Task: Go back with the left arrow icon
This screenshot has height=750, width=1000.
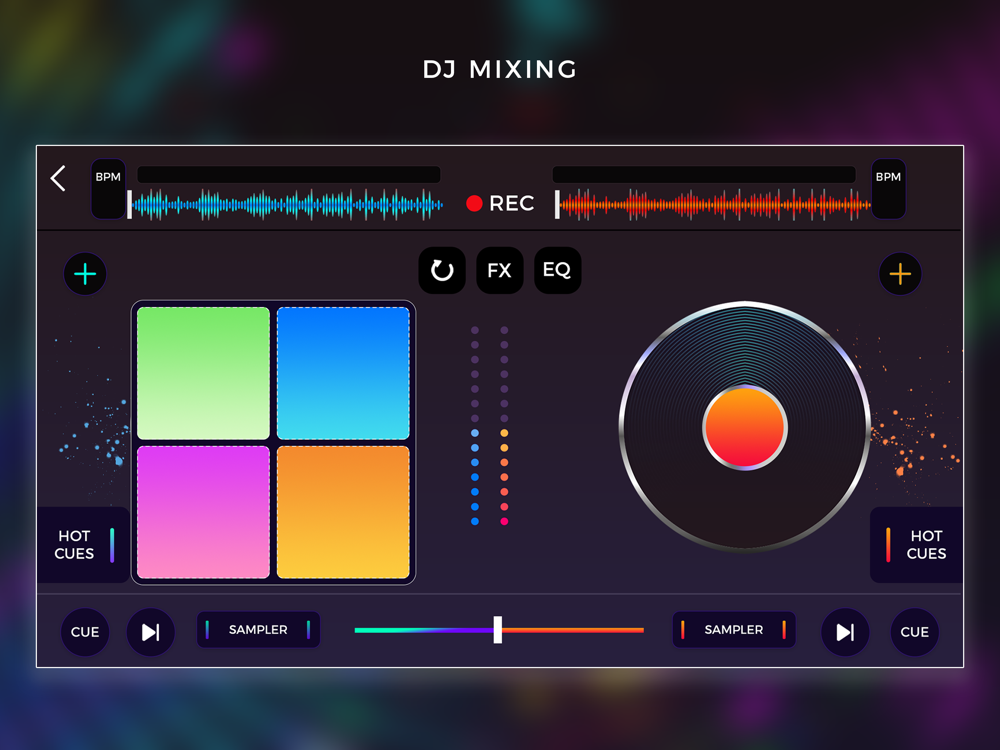Action: 58,179
